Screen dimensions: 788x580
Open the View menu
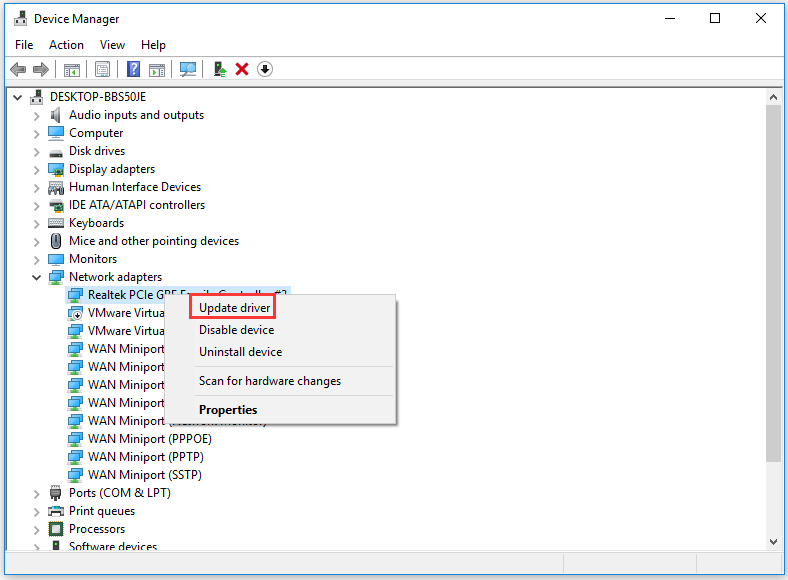pos(112,45)
